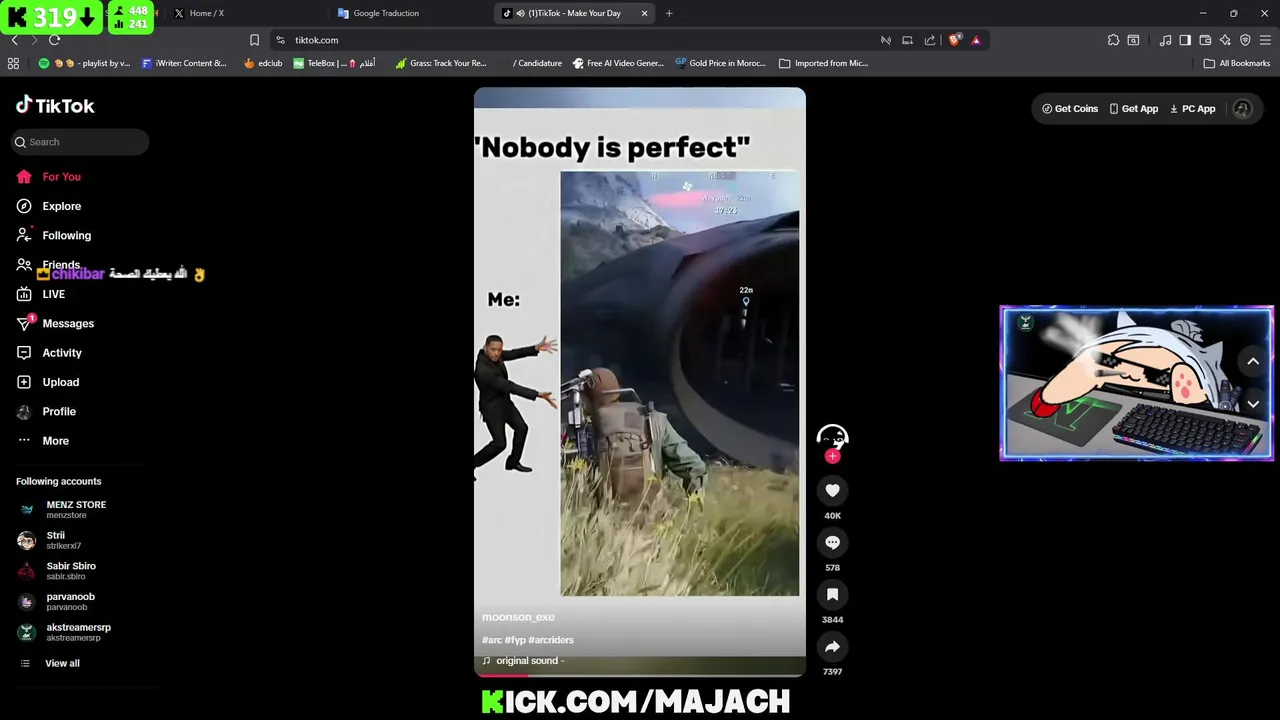Screen dimensions: 1280x720
Task: Open Brave Shields lion icon
Action: [x=955, y=40]
